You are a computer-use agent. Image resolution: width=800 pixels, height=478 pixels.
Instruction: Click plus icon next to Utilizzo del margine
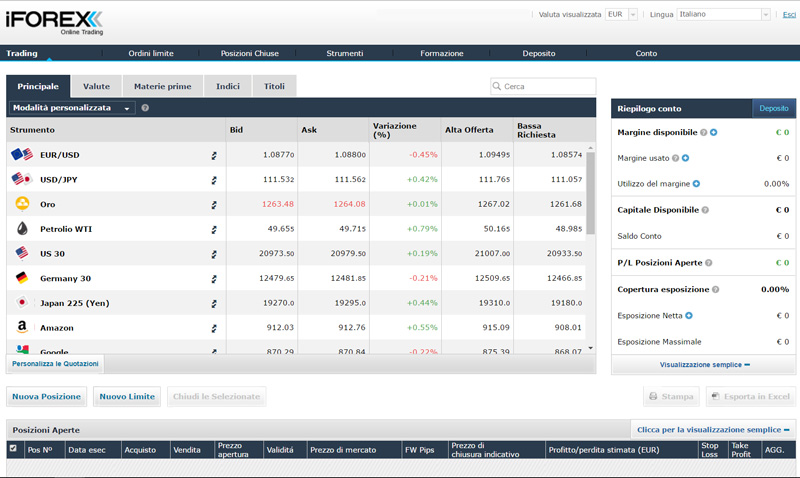click(696, 184)
